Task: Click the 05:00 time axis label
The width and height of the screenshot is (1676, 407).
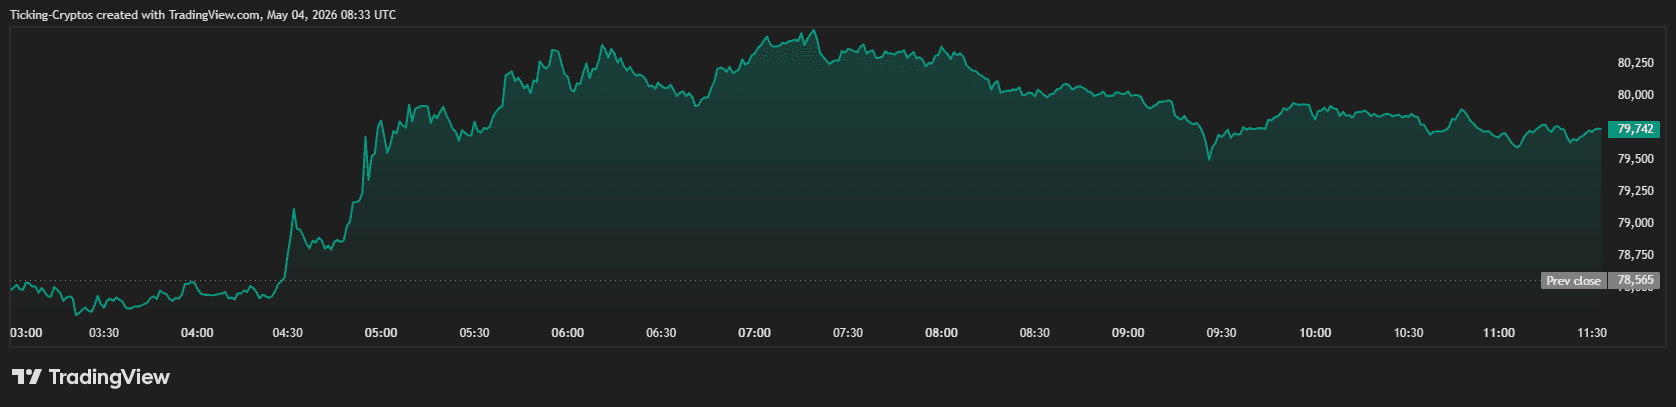Action: [x=381, y=333]
